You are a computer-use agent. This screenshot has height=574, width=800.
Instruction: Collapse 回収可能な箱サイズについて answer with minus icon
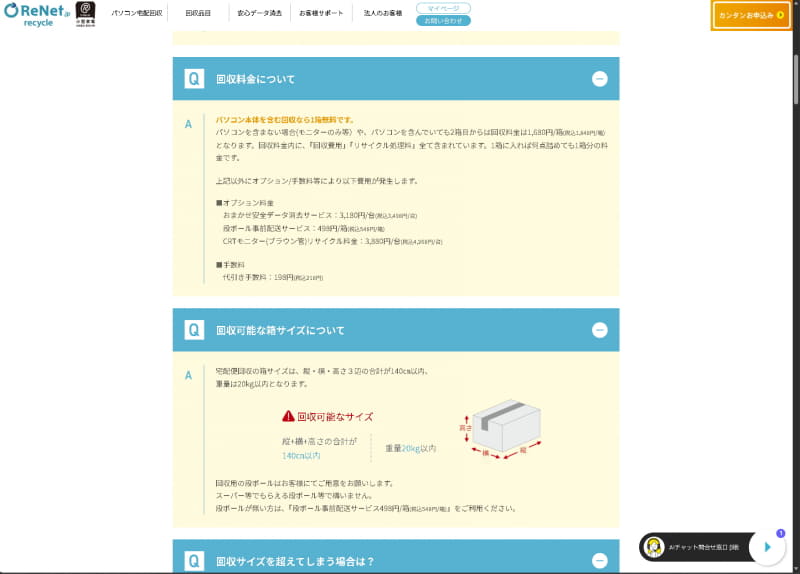(x=599, y=330)
